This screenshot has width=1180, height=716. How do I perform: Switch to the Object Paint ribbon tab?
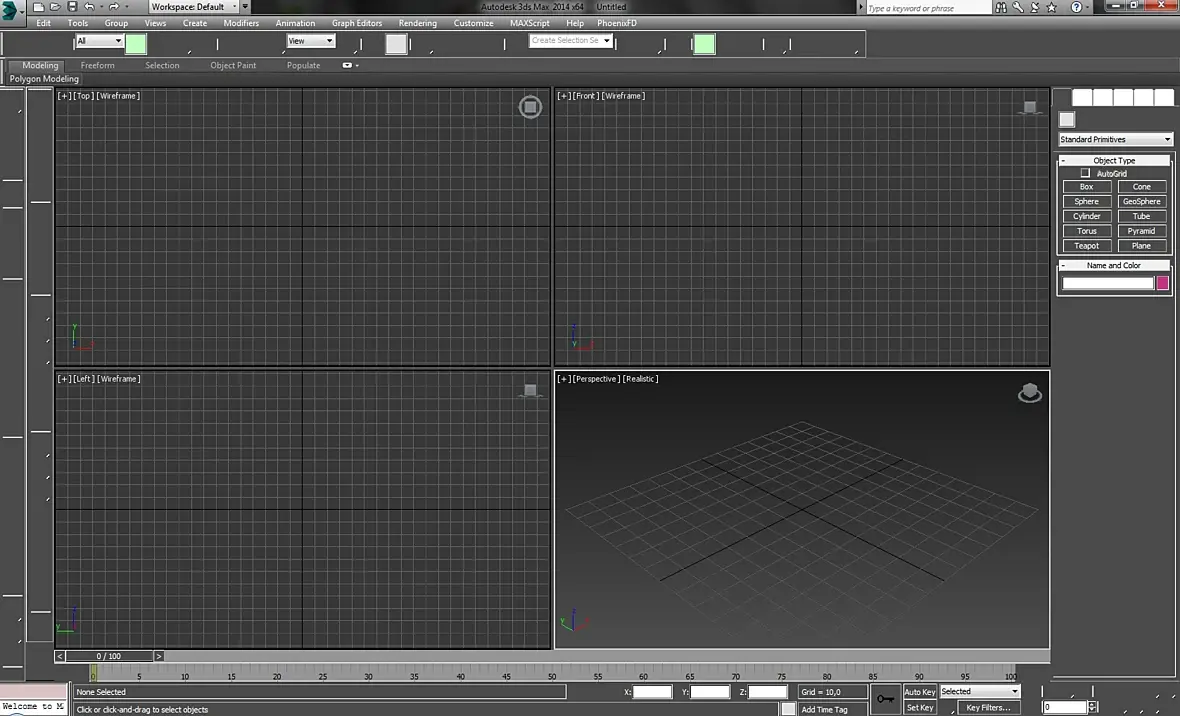(x=233, y=66)
